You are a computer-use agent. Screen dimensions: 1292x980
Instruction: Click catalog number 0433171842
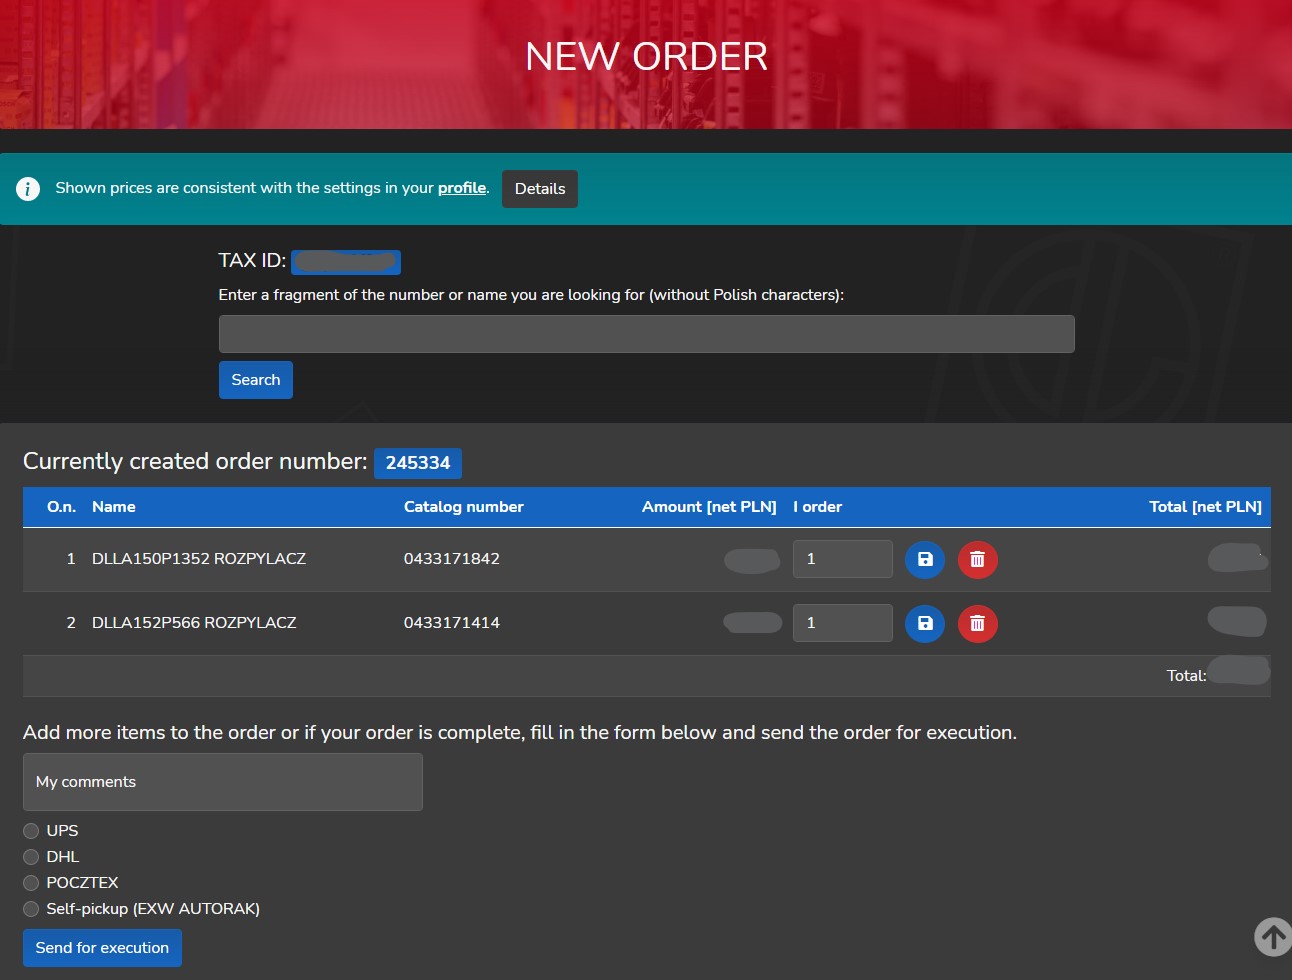(452, 559)
